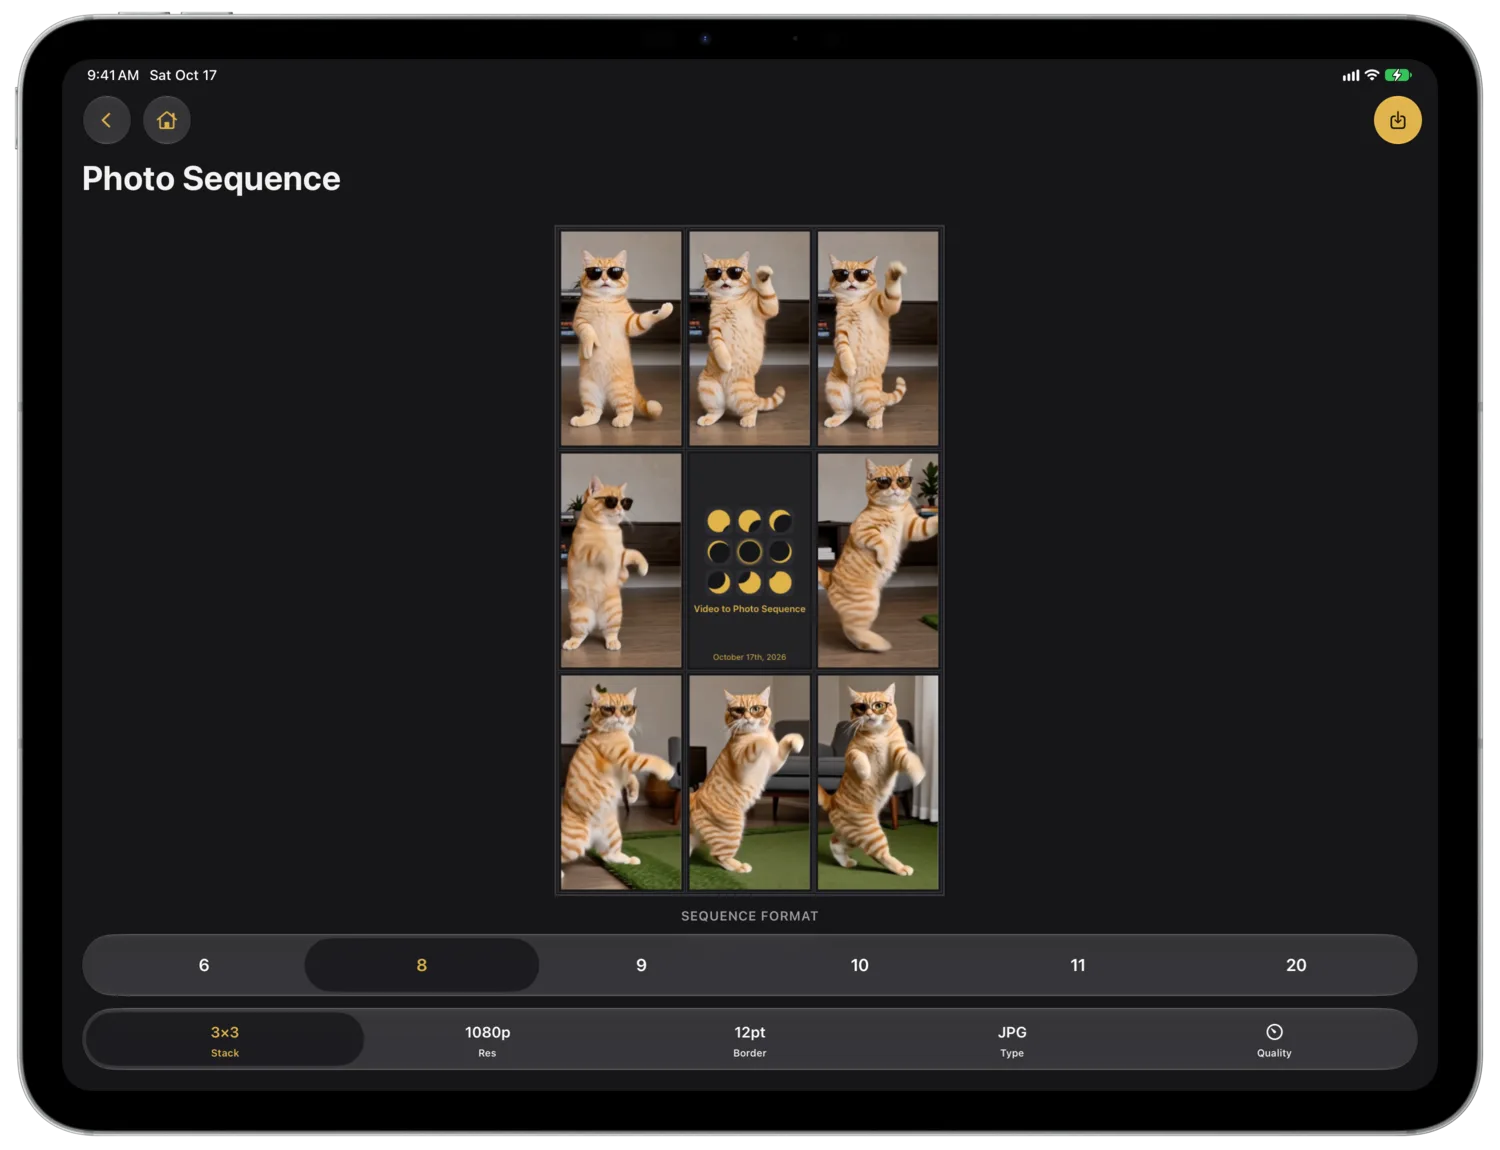Select the middle-right cat frame thumbnail
Image resolution: width=1500 pixels, height=1150 pixels.
(878, 560)
